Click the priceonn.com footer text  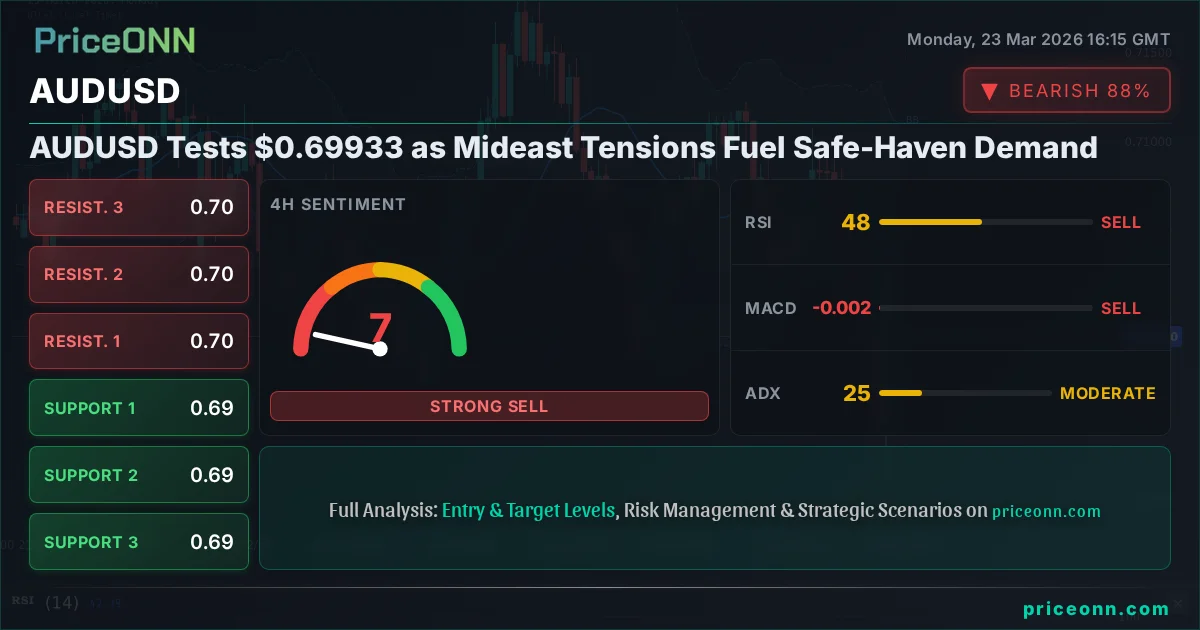pos(1096,608)
